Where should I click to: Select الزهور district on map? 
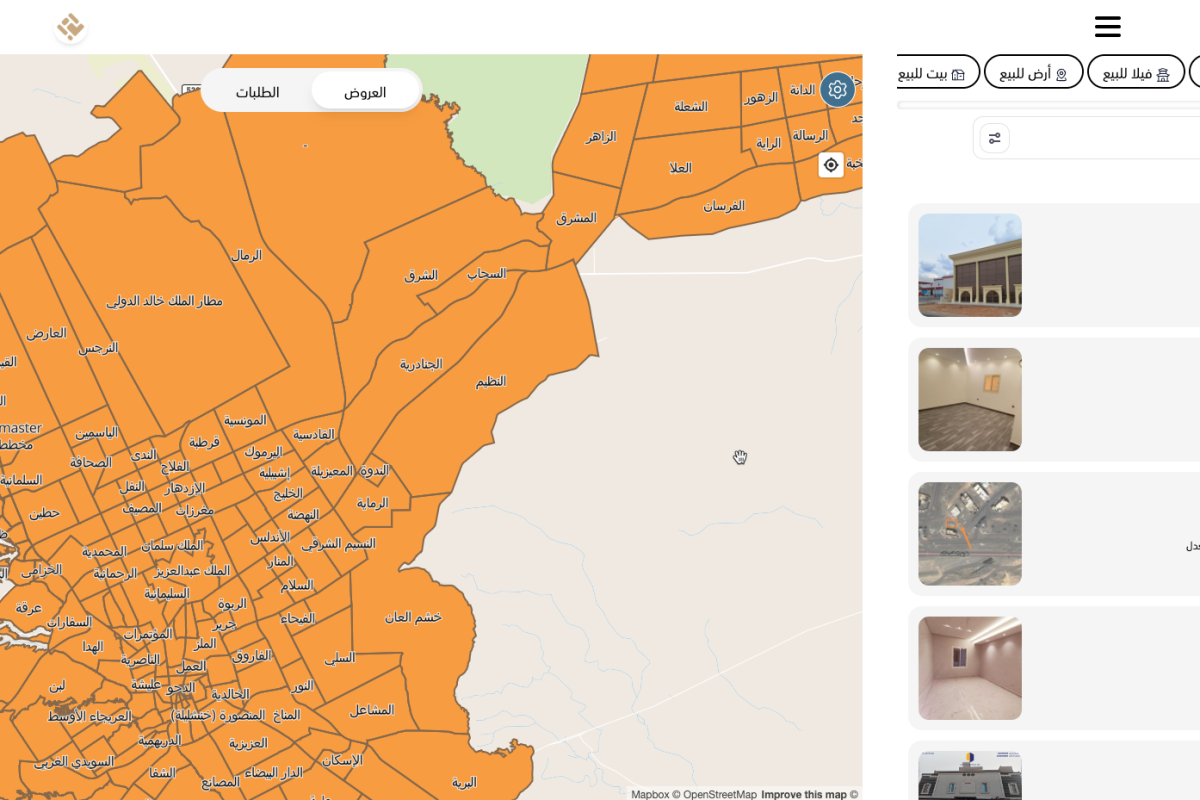point(760,98)
